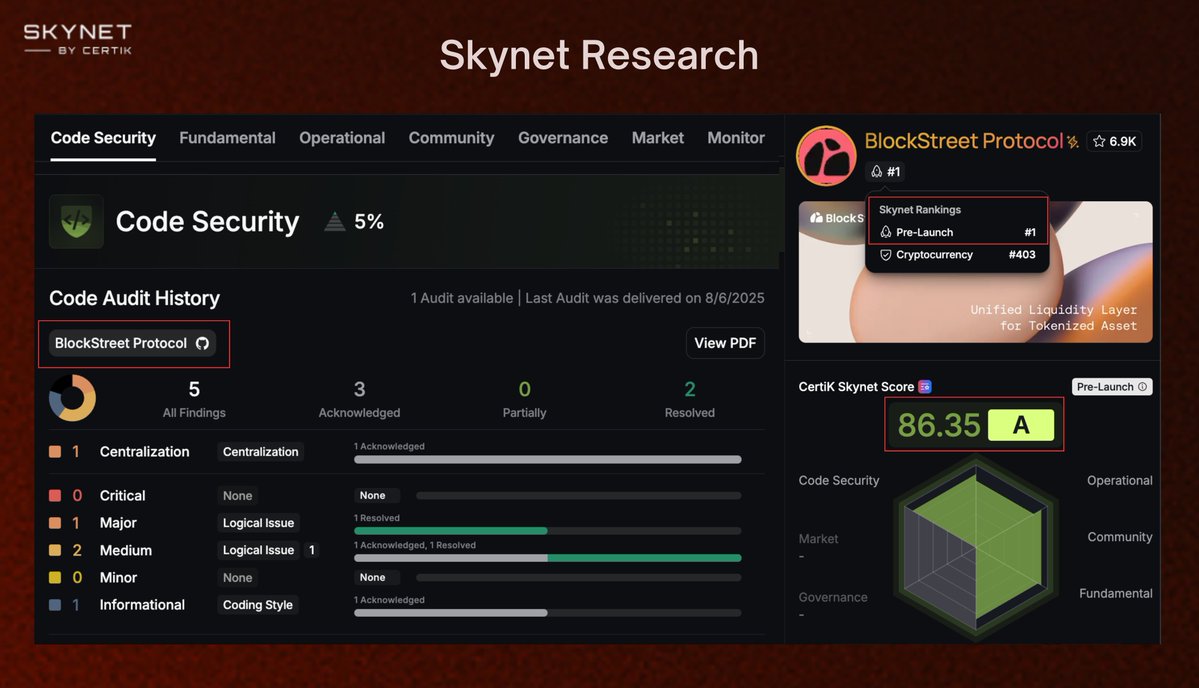Click the 86.35 Skynet score value

click(x=938, y=425)
